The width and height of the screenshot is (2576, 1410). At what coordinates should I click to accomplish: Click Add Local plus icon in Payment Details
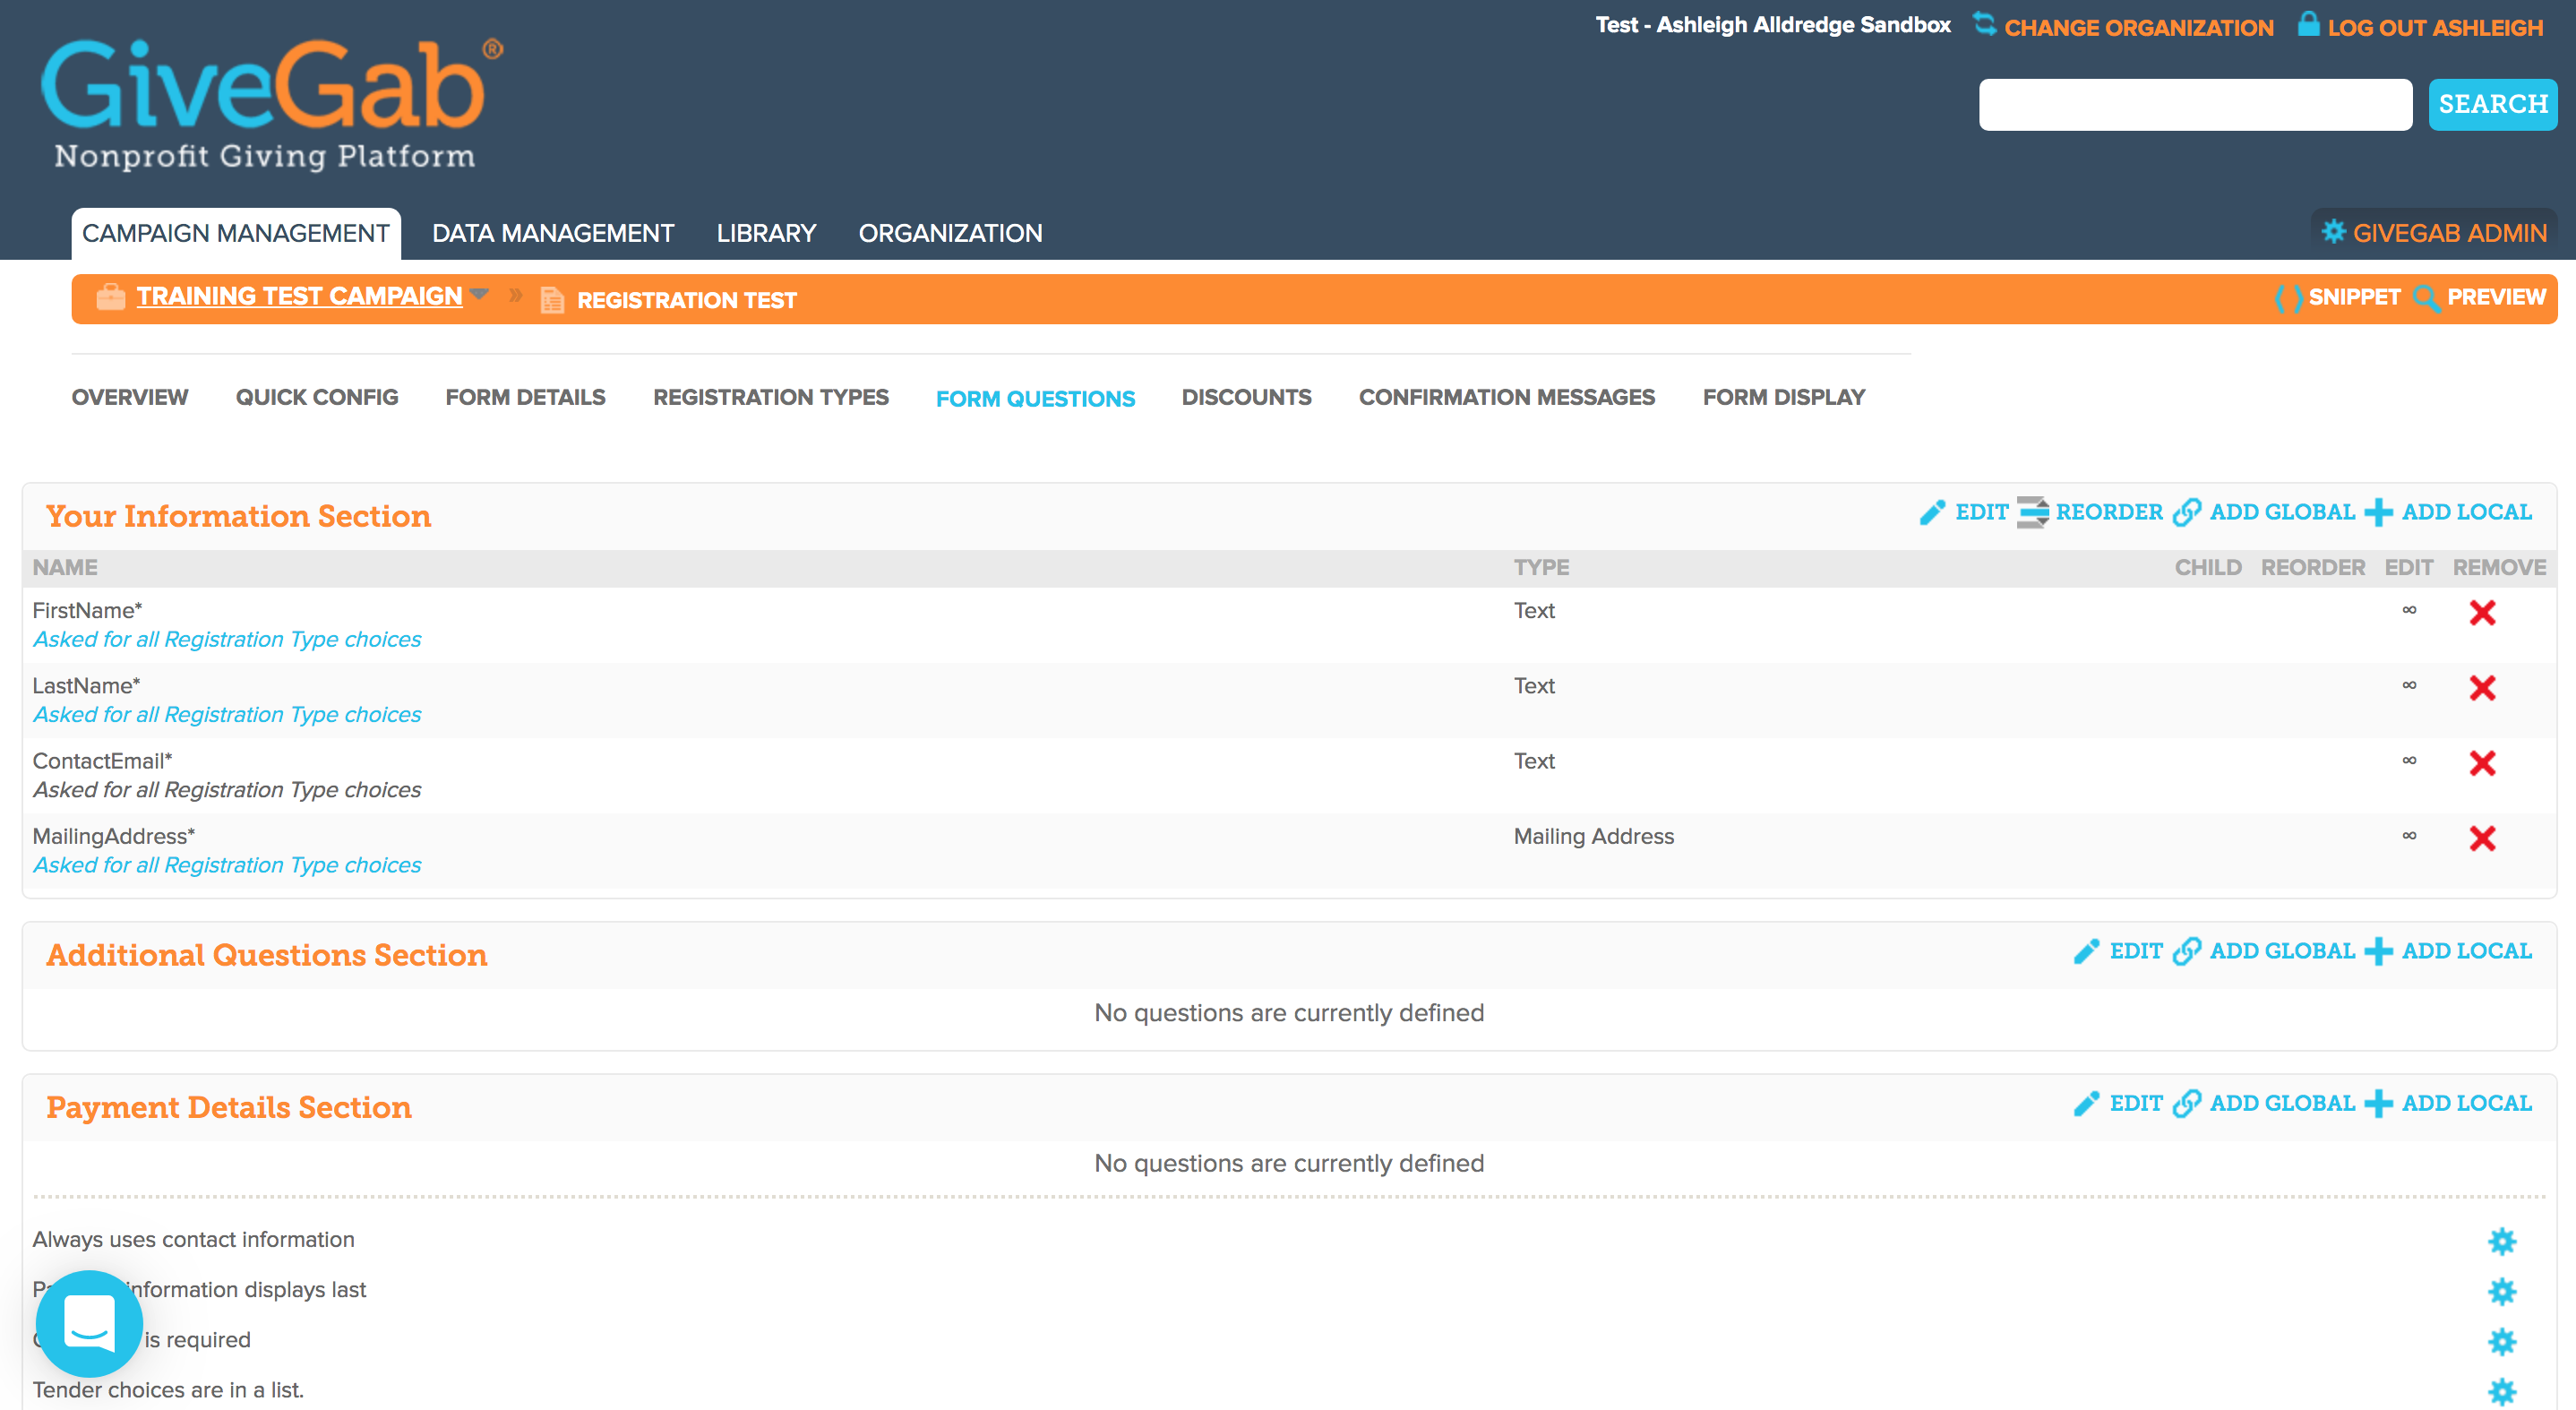pyautogui.click(x=2378, y=1103)
